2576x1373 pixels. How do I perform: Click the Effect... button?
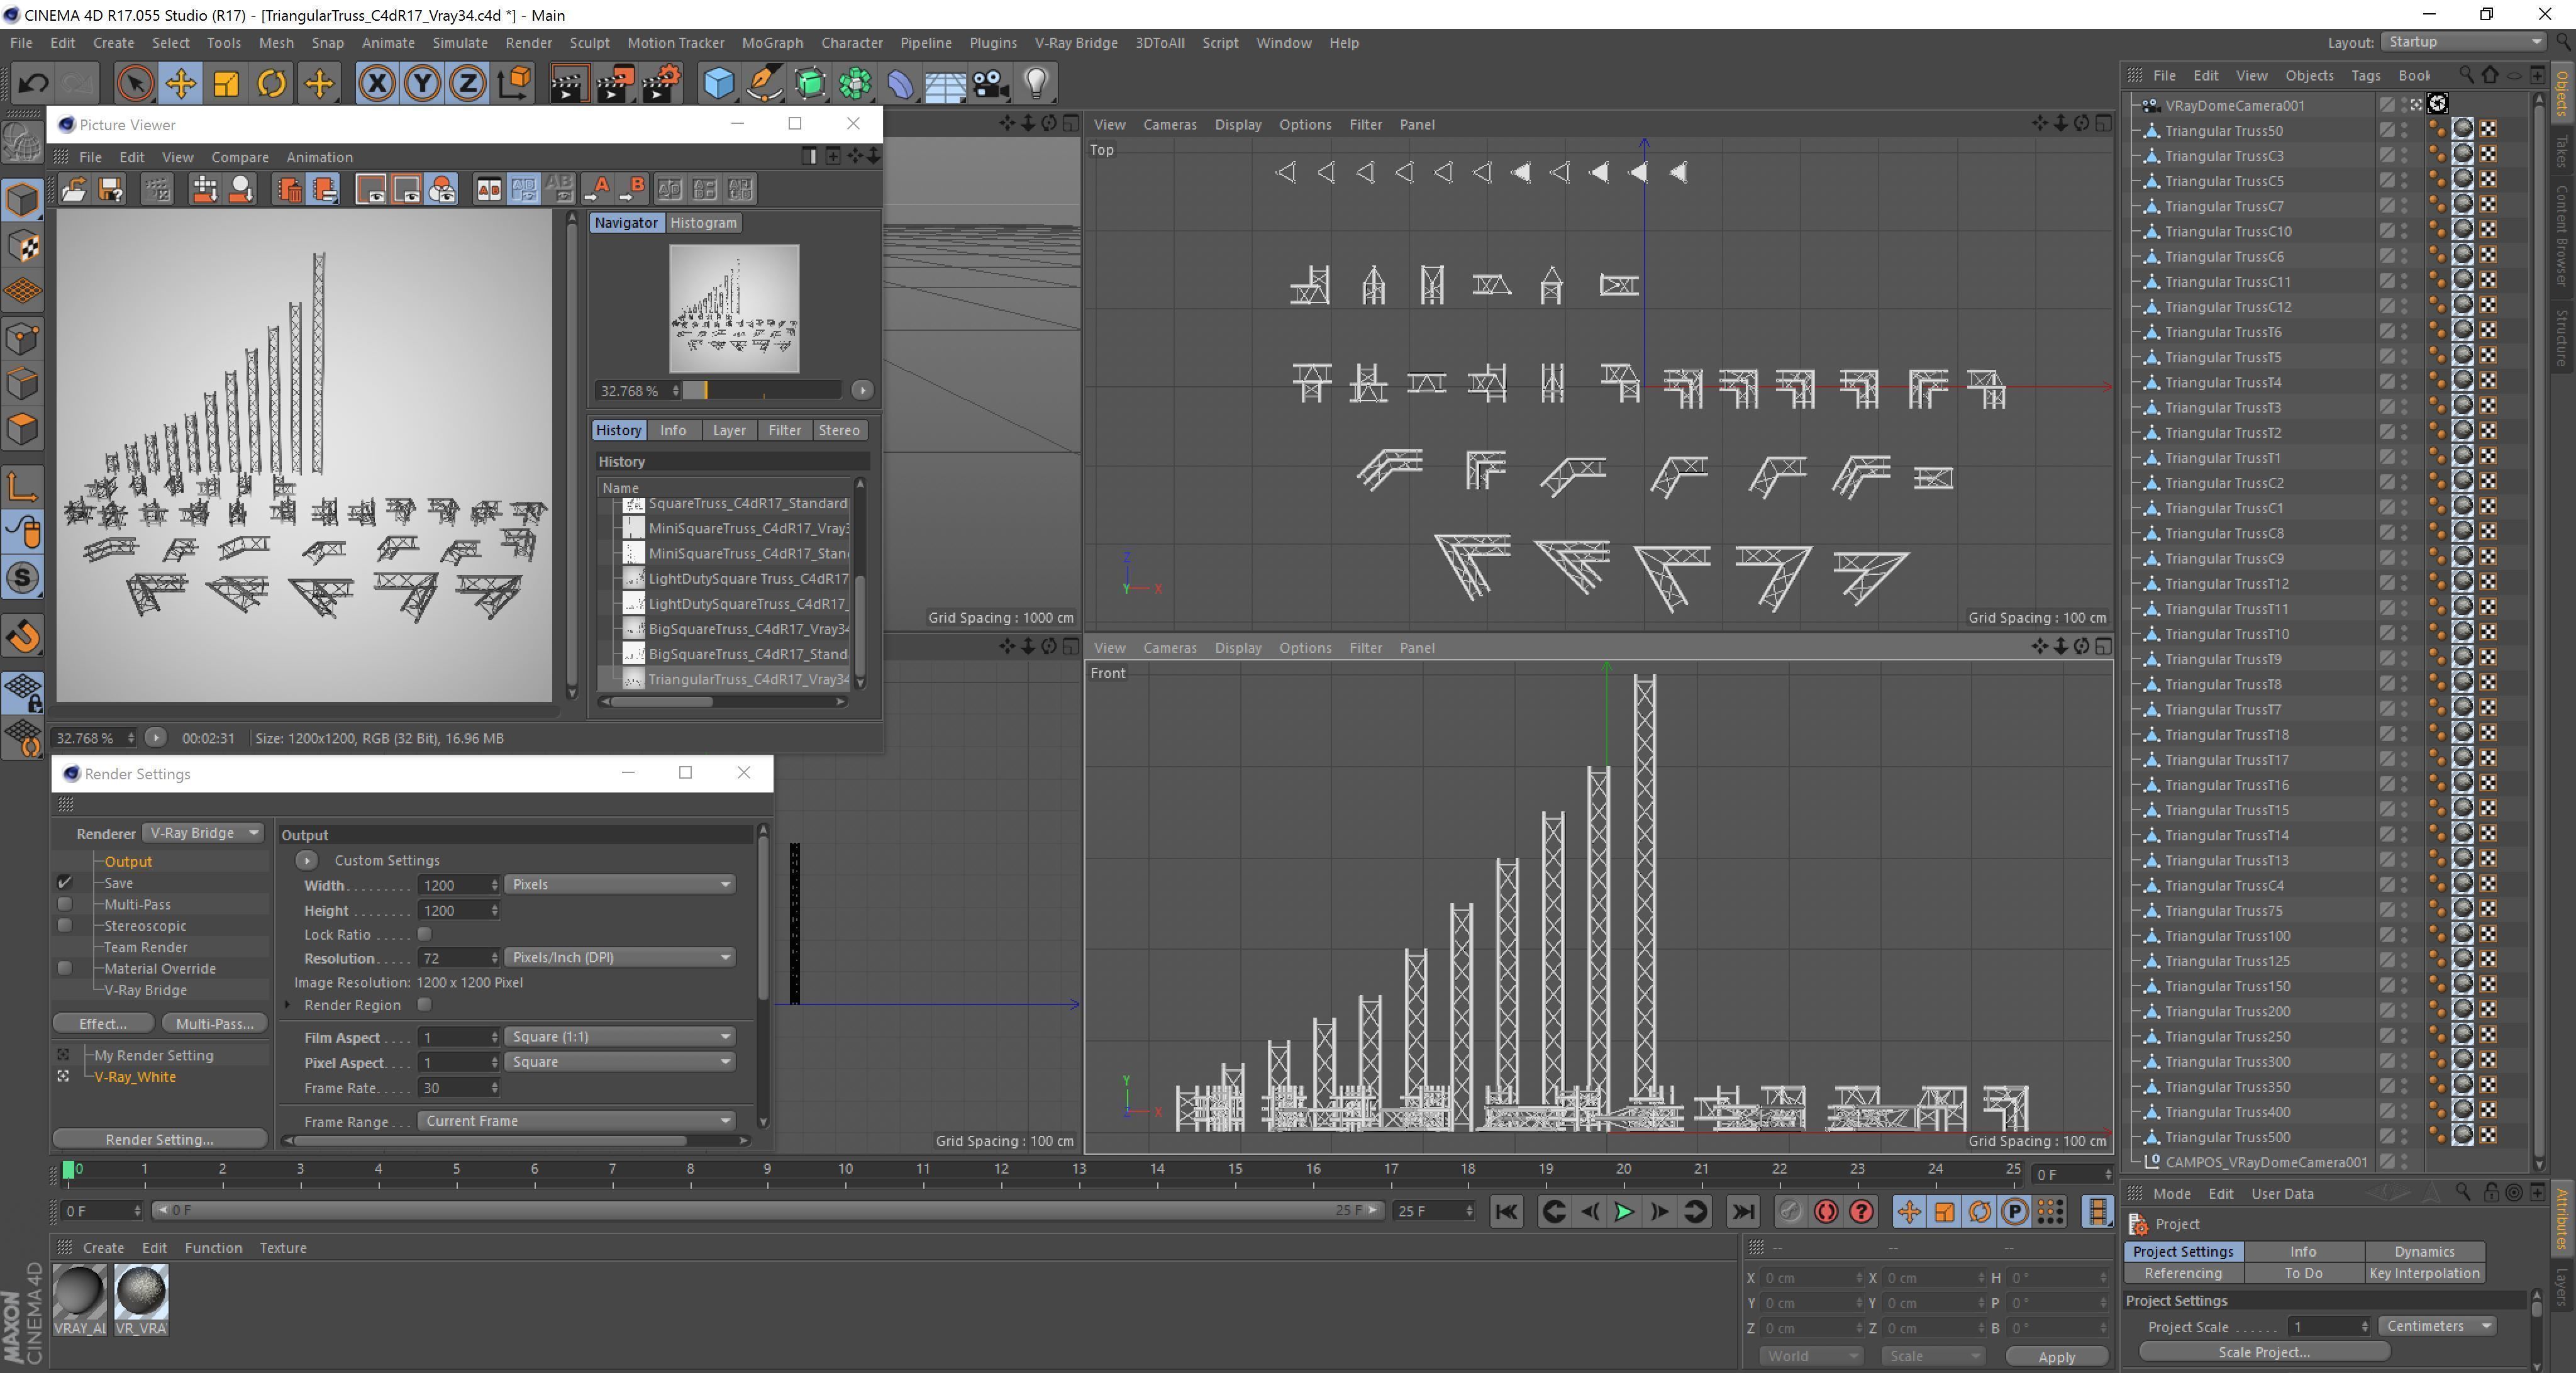pyautogui.click(x=103, y=1023)
